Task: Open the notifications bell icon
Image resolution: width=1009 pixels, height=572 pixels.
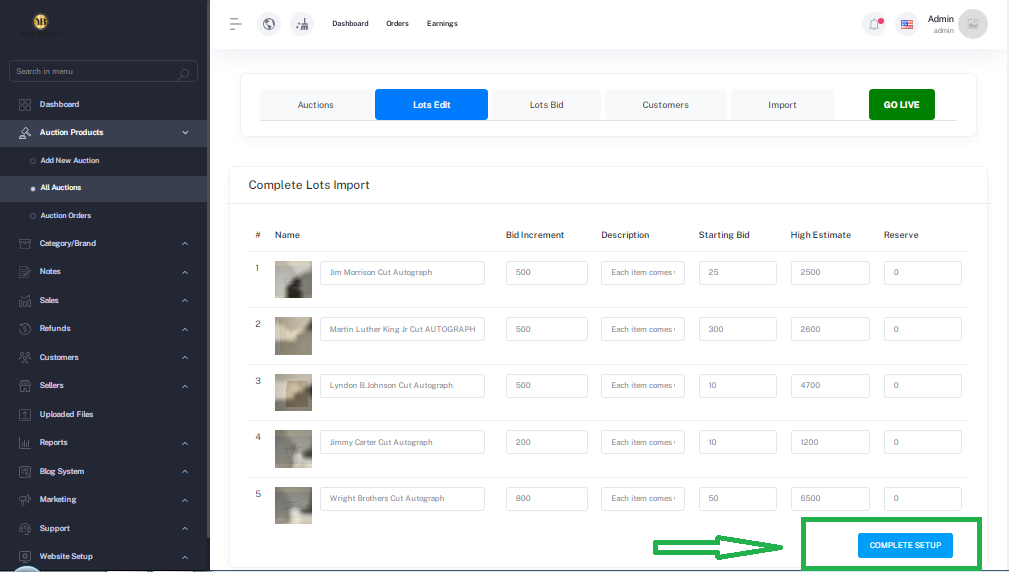Action: pos(874,24)
